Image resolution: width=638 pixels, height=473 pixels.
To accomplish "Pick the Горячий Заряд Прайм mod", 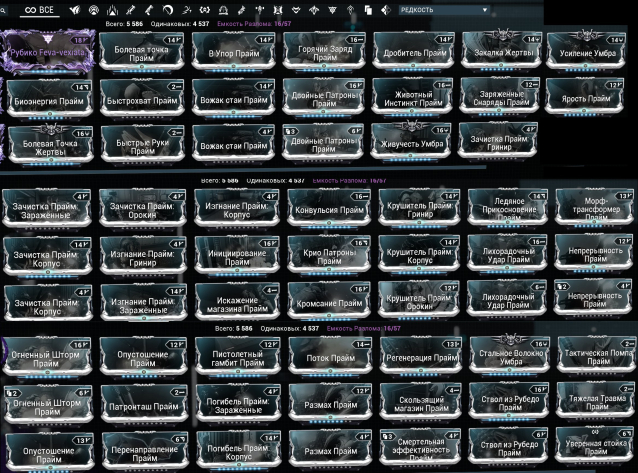I will point(324,52).
